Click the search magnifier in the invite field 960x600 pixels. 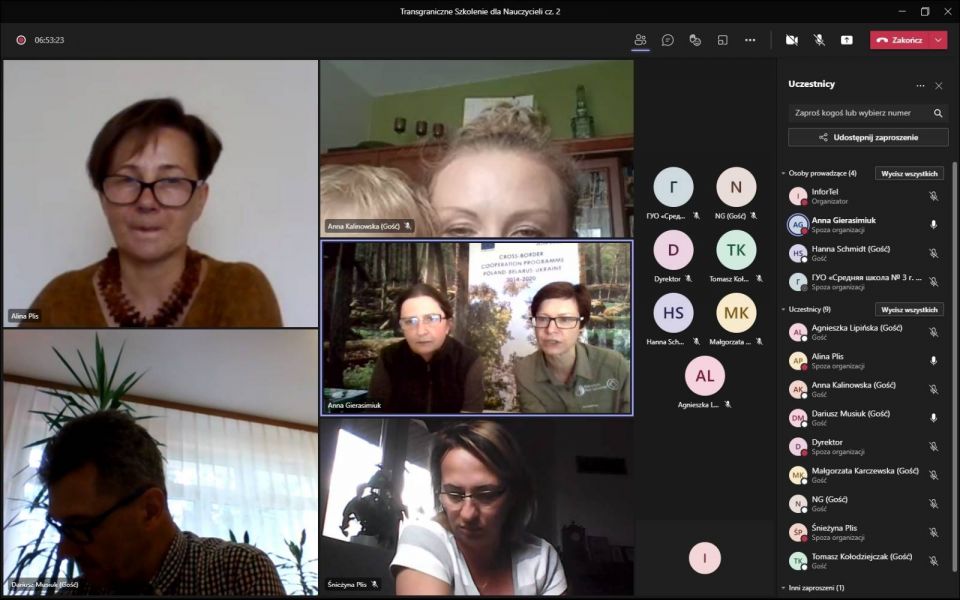tap(938, 113)
